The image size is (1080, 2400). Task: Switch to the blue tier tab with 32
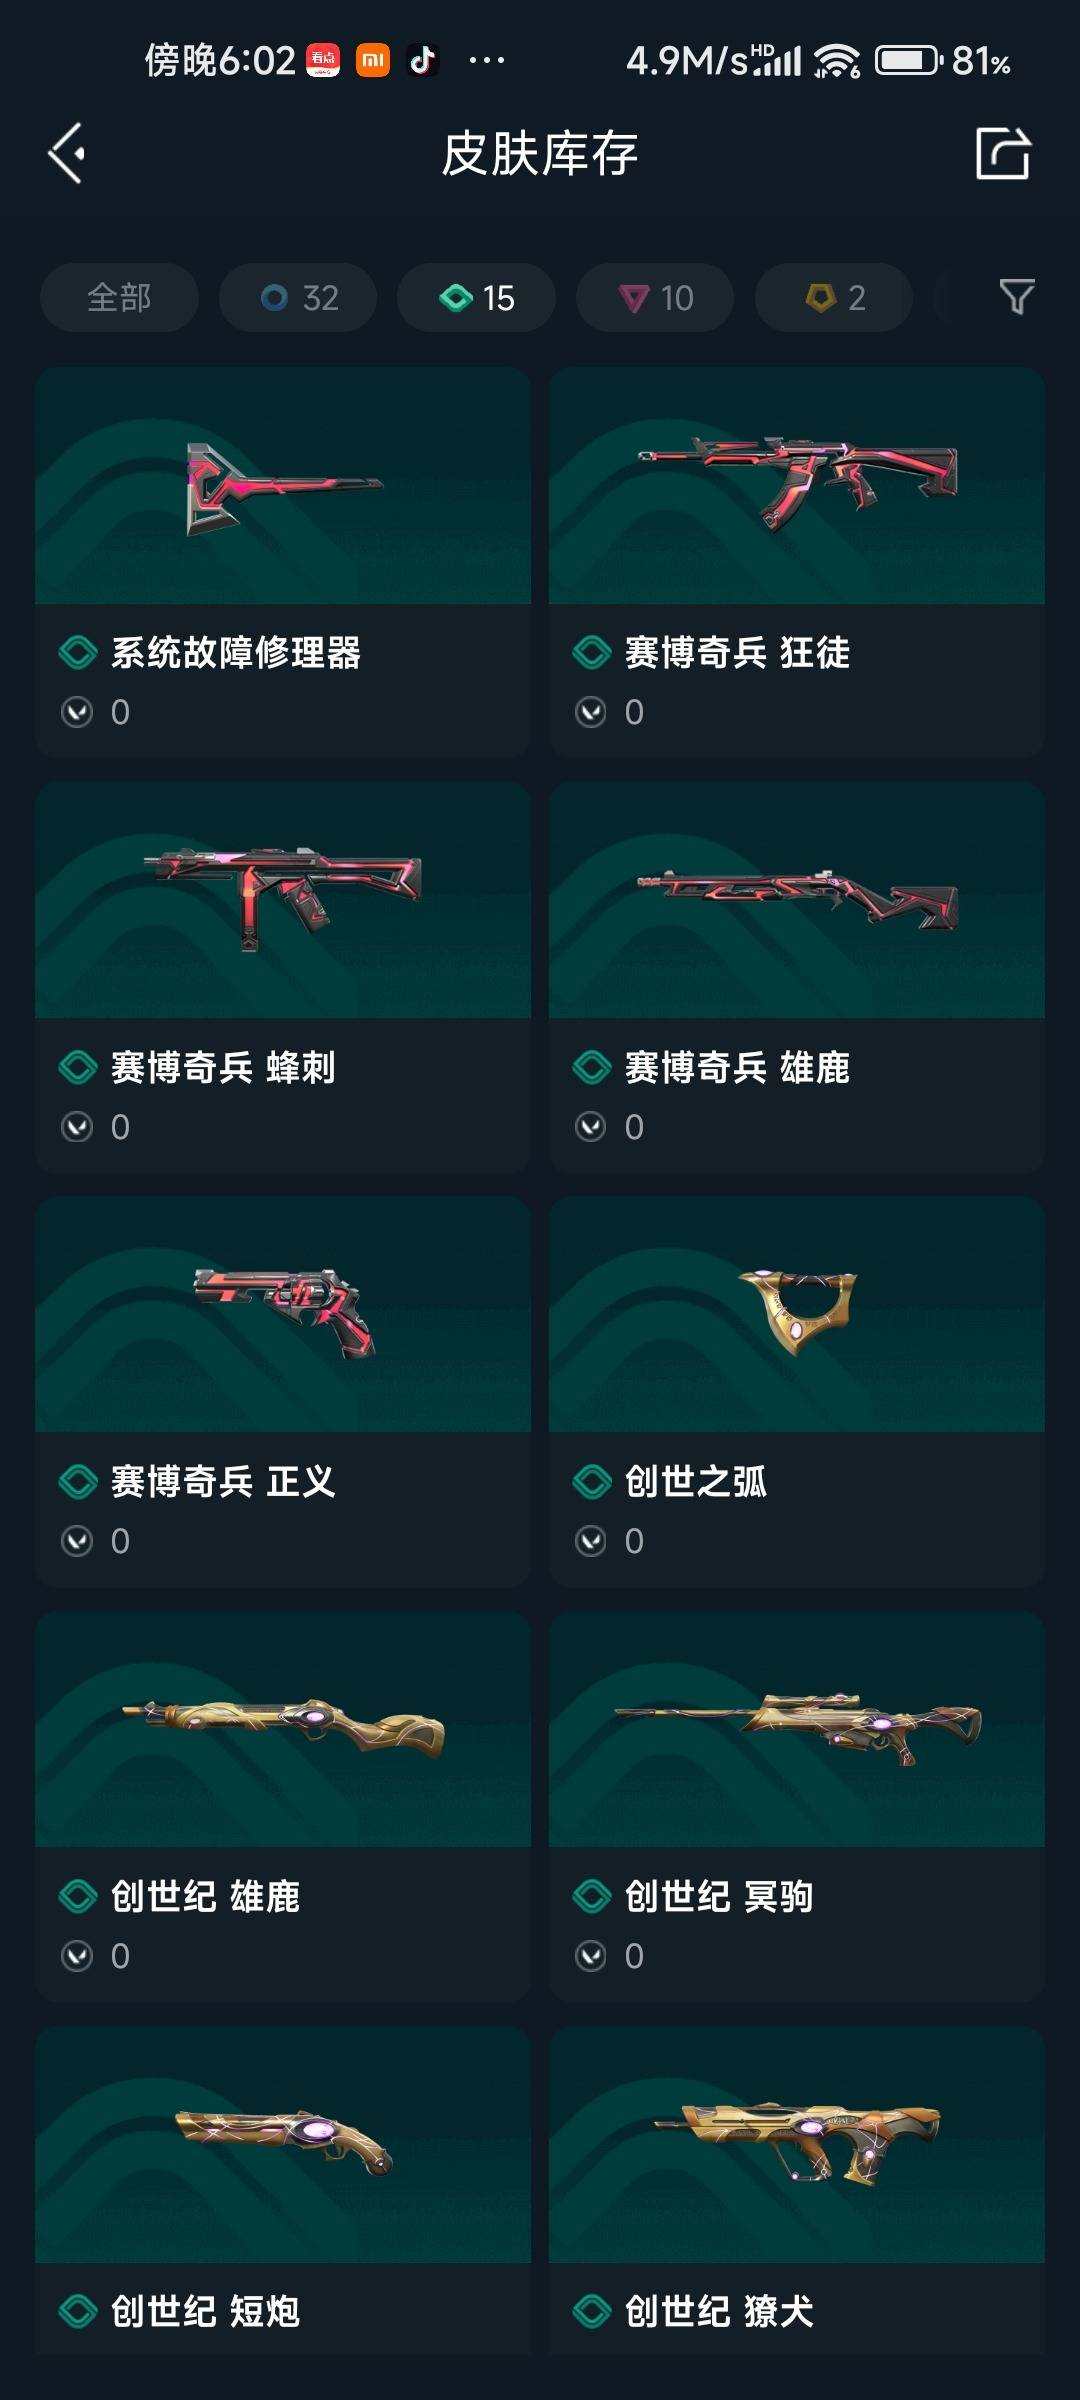point(298,297)
